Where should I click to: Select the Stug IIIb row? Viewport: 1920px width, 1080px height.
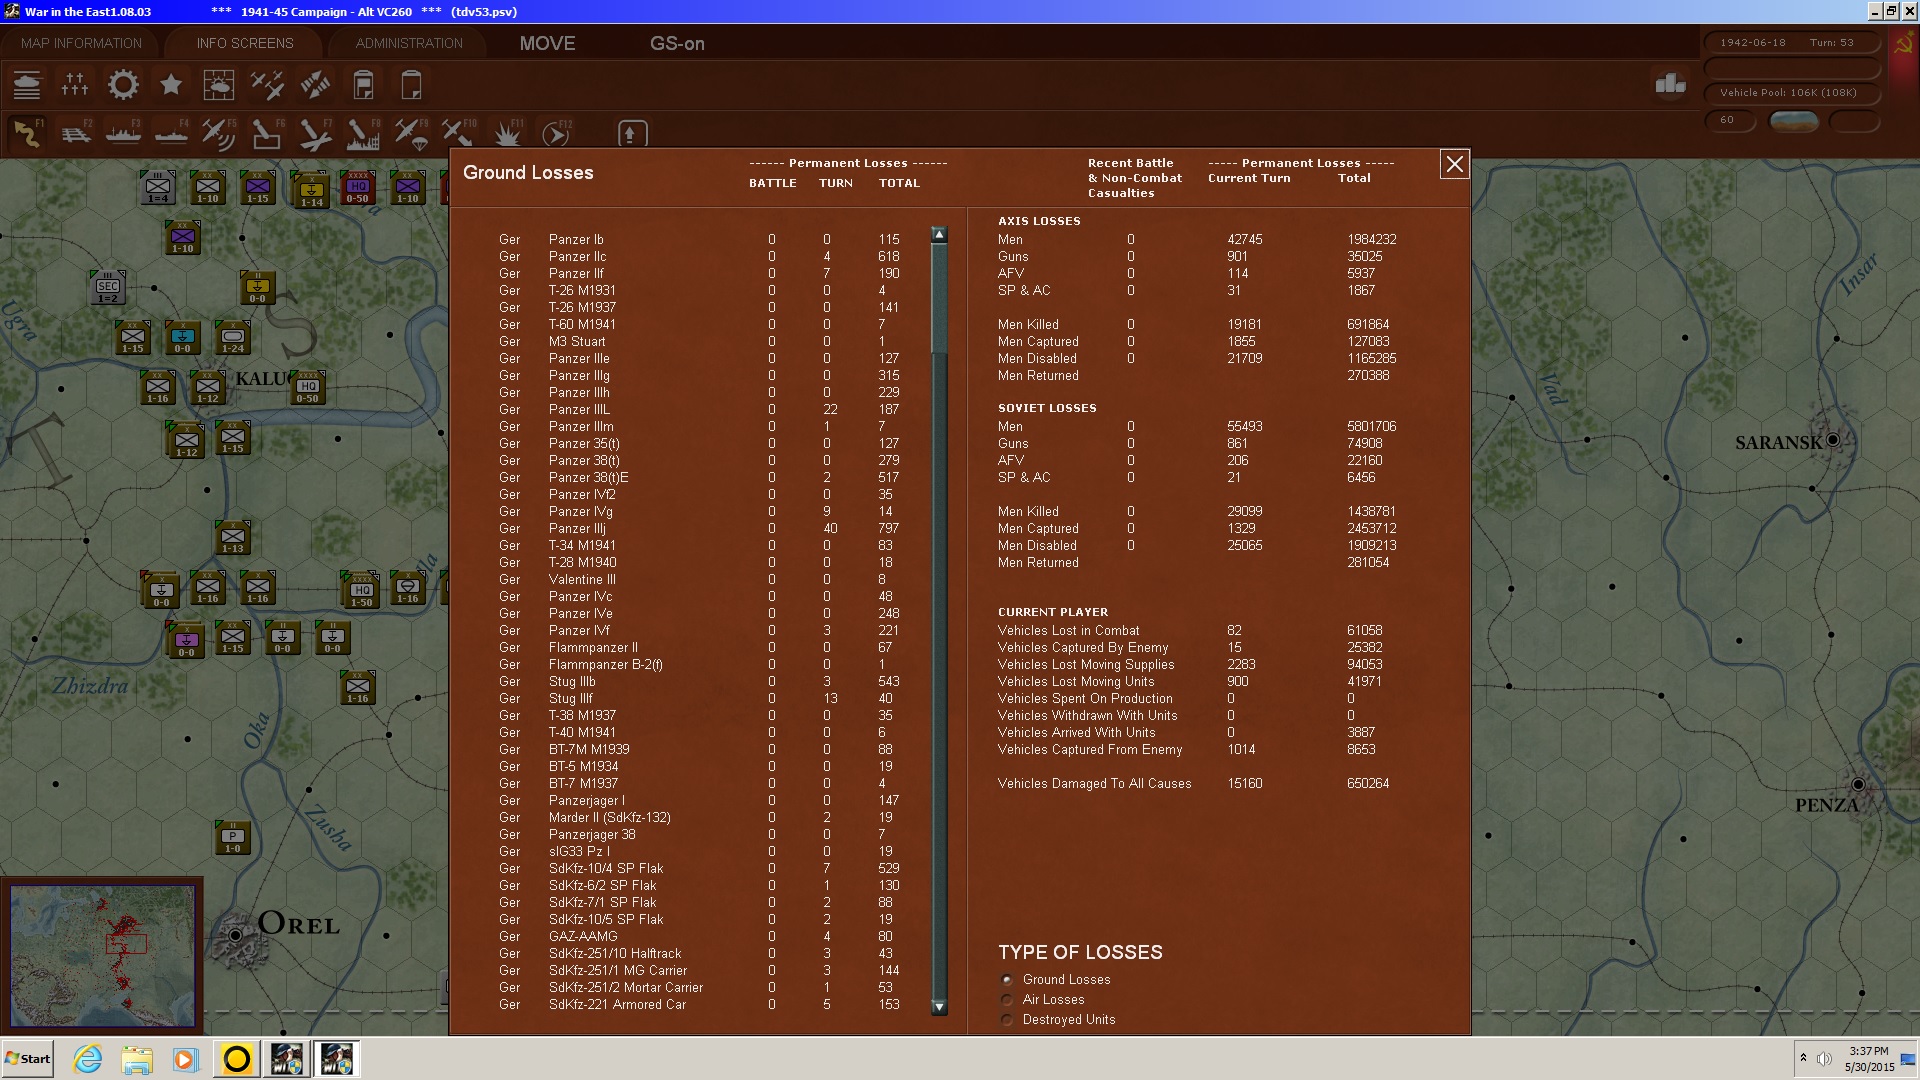(x=699, y=681)
